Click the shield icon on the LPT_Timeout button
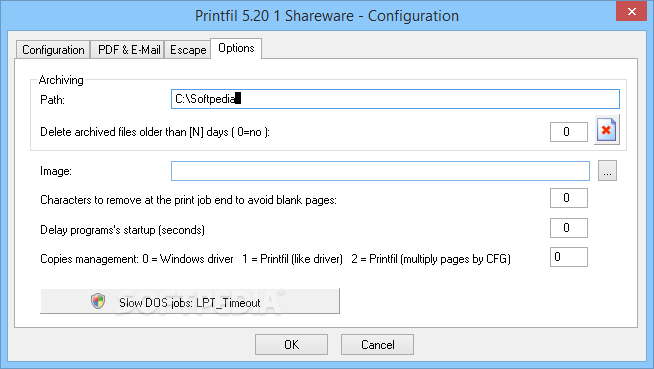This screenshot has width=654, height=369. point(98,301)
